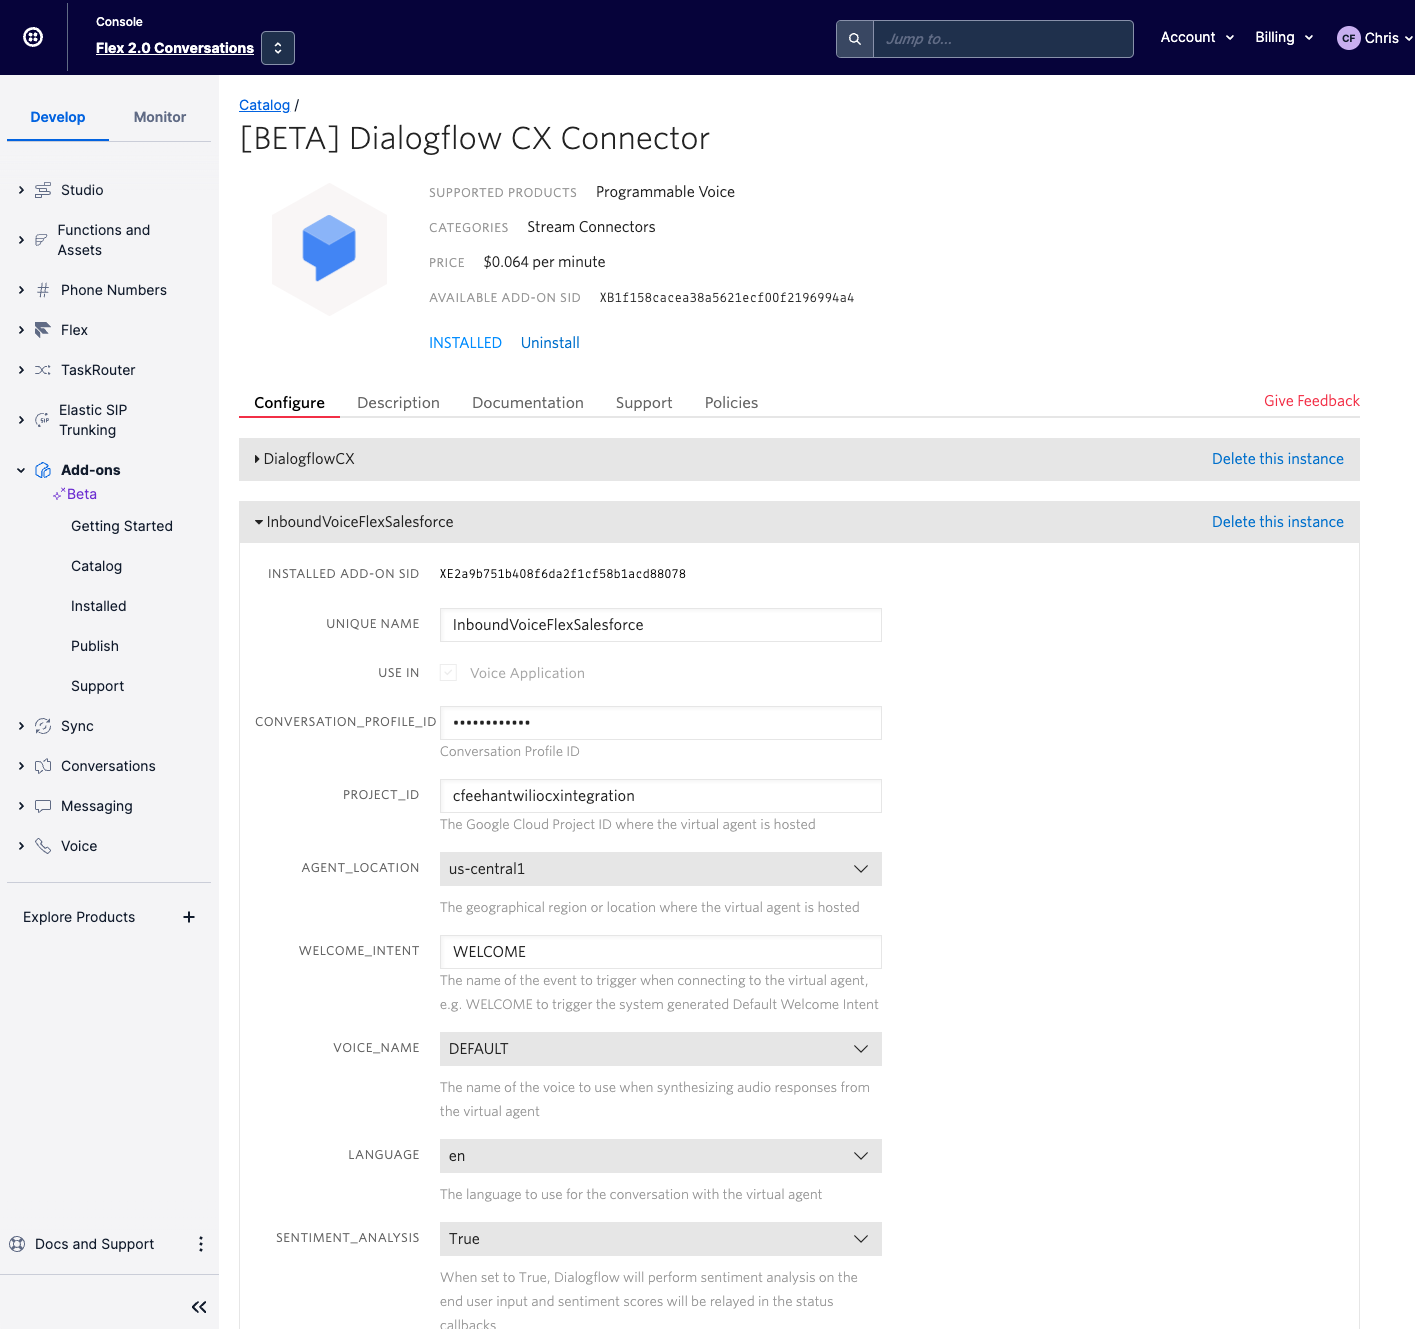Click the Studio sidebar icon
This screenshot has height=1329, width=1415.
pos(43,190)
